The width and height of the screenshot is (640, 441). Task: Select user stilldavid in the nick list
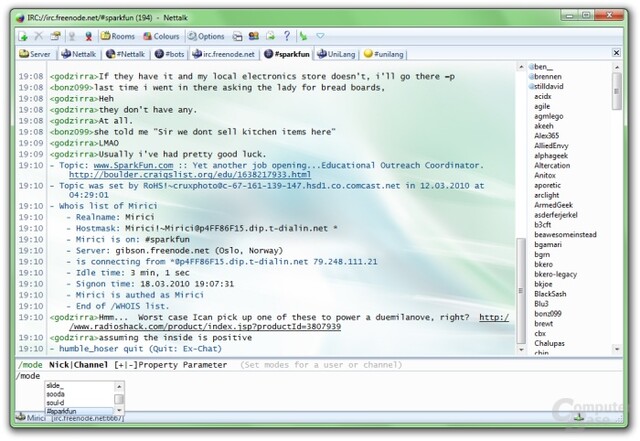549,87
